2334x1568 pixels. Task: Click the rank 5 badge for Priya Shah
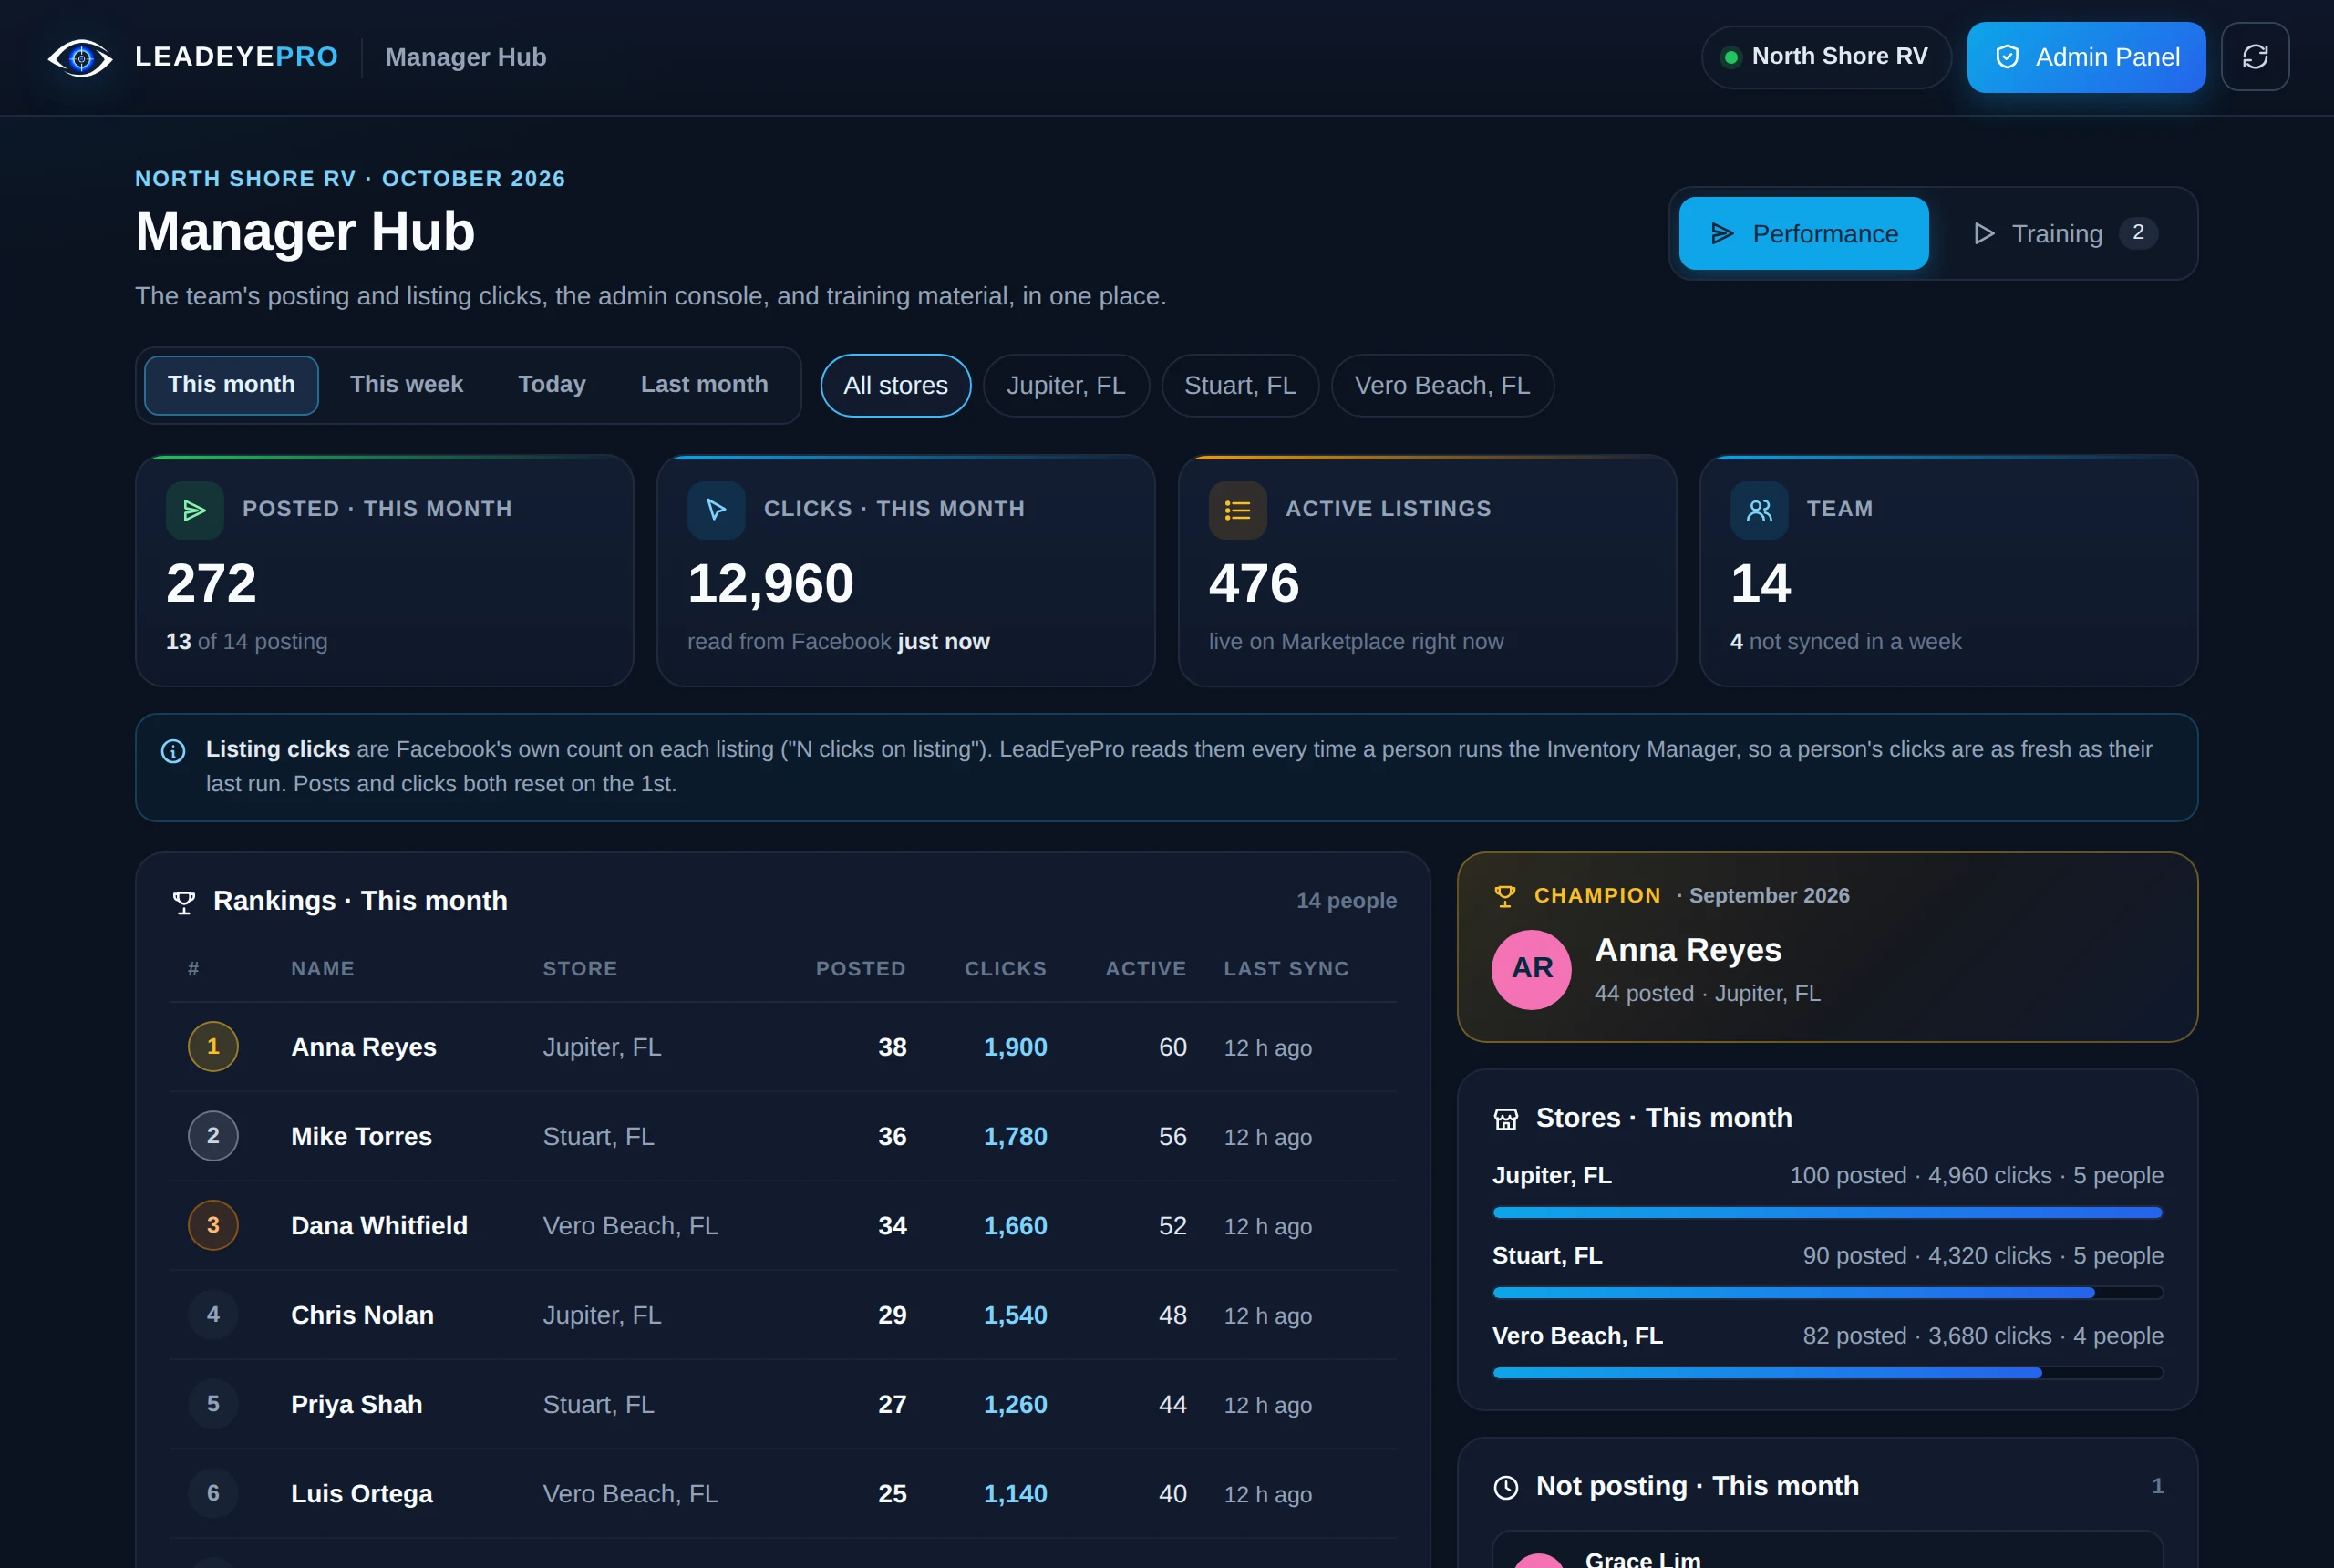[213, 1403]
